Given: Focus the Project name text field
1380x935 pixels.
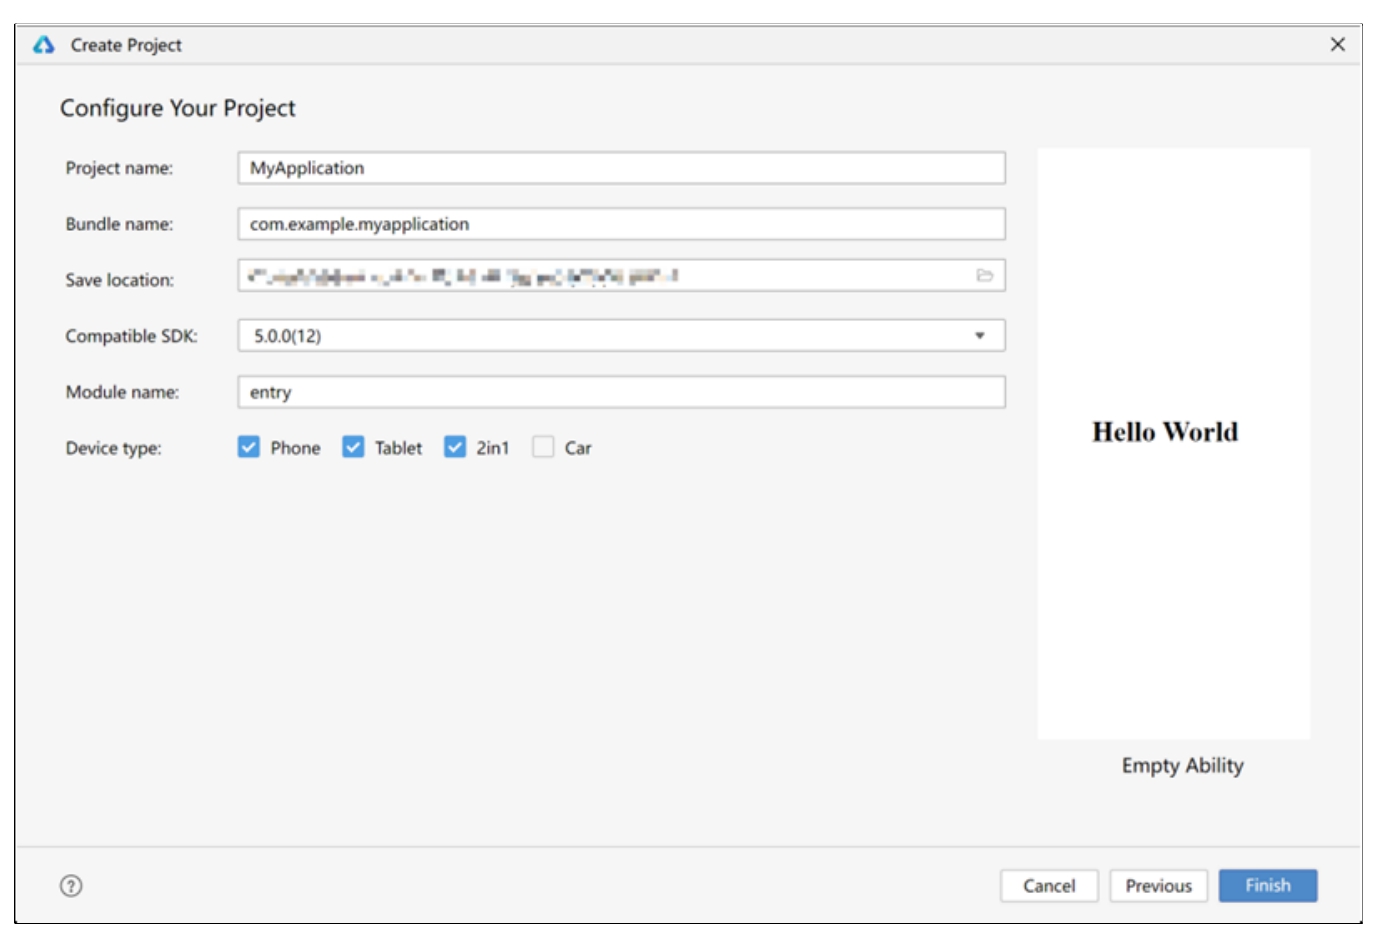Looking at the screenshot, I should point(620,168).
